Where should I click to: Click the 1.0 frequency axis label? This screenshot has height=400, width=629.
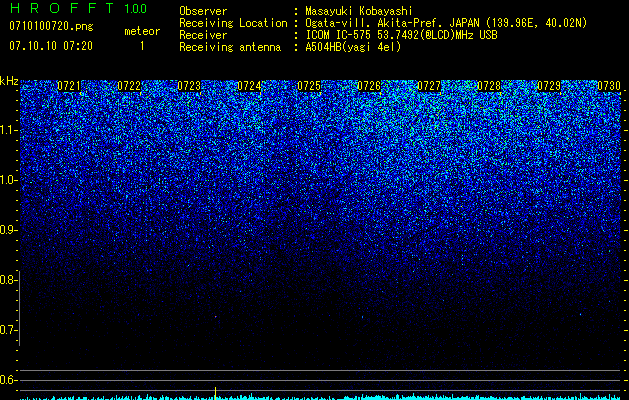click(9, 180)
